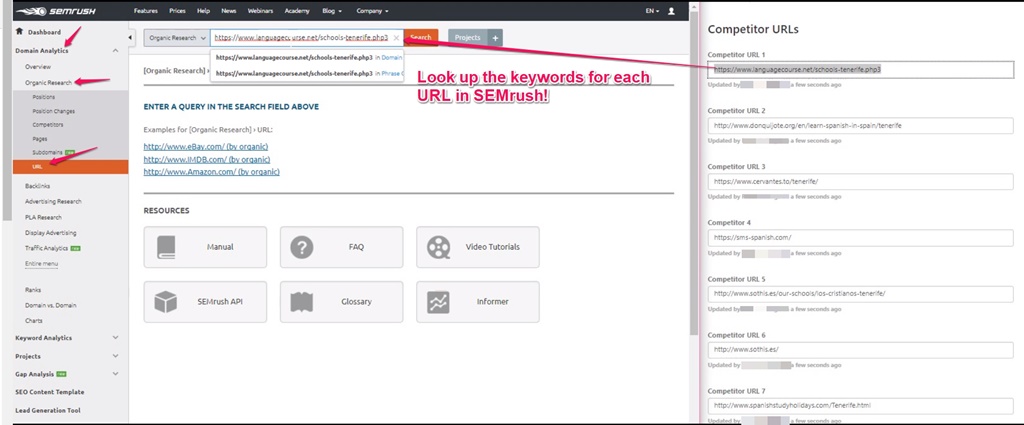
Task: Open the IMDB.com organic example link
Action: pyautogui.click(x=207, y=159)
